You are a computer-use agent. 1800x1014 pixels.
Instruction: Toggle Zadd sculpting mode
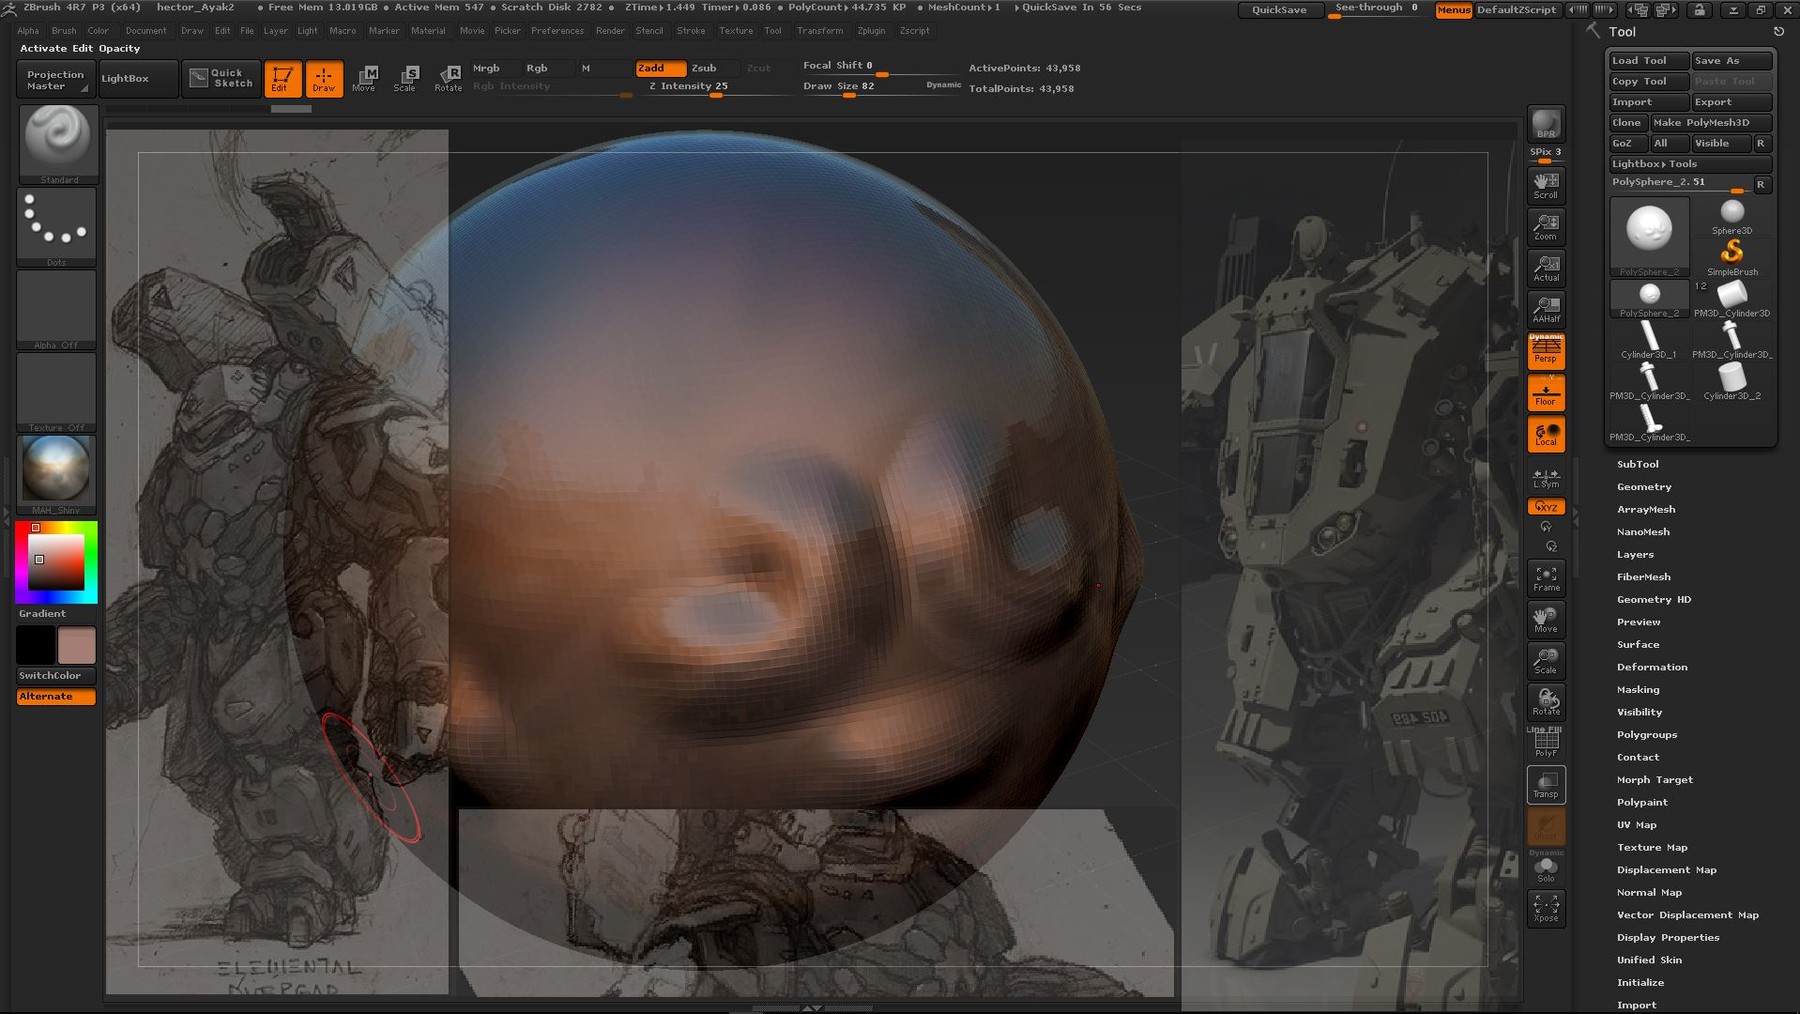point(658,68)
